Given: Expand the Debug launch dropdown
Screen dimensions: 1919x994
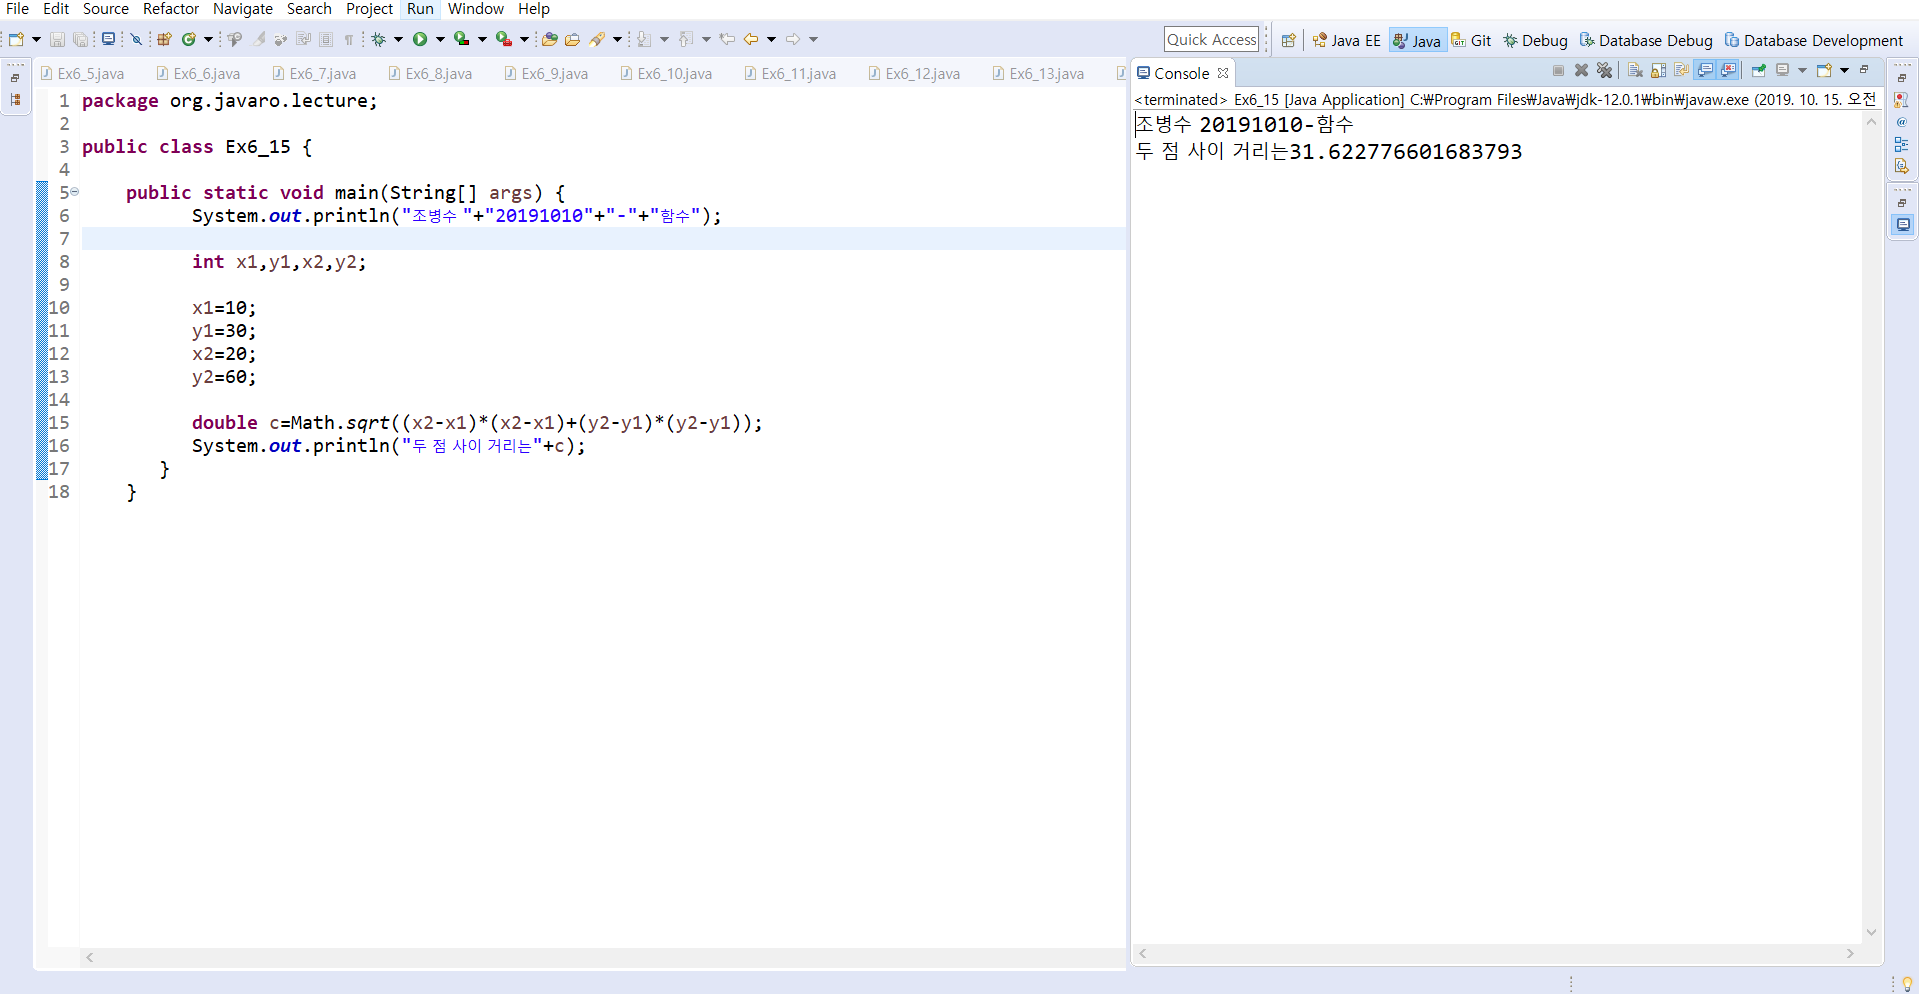Looking at the screenshot, I should point(398,39).
